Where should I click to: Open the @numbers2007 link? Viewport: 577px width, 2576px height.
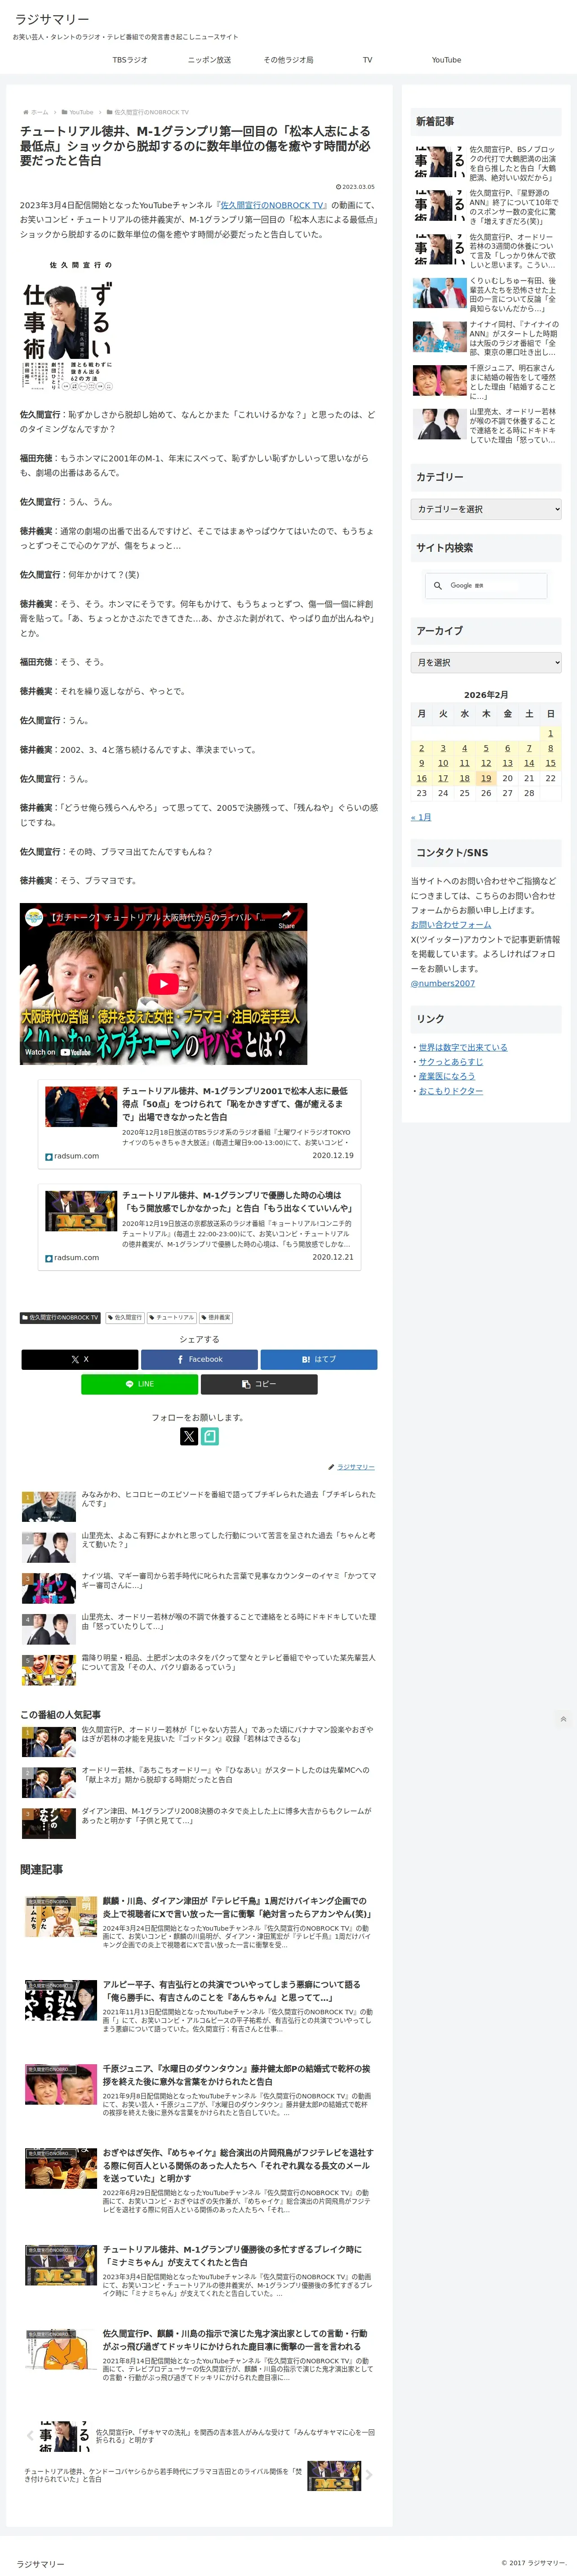443,983
